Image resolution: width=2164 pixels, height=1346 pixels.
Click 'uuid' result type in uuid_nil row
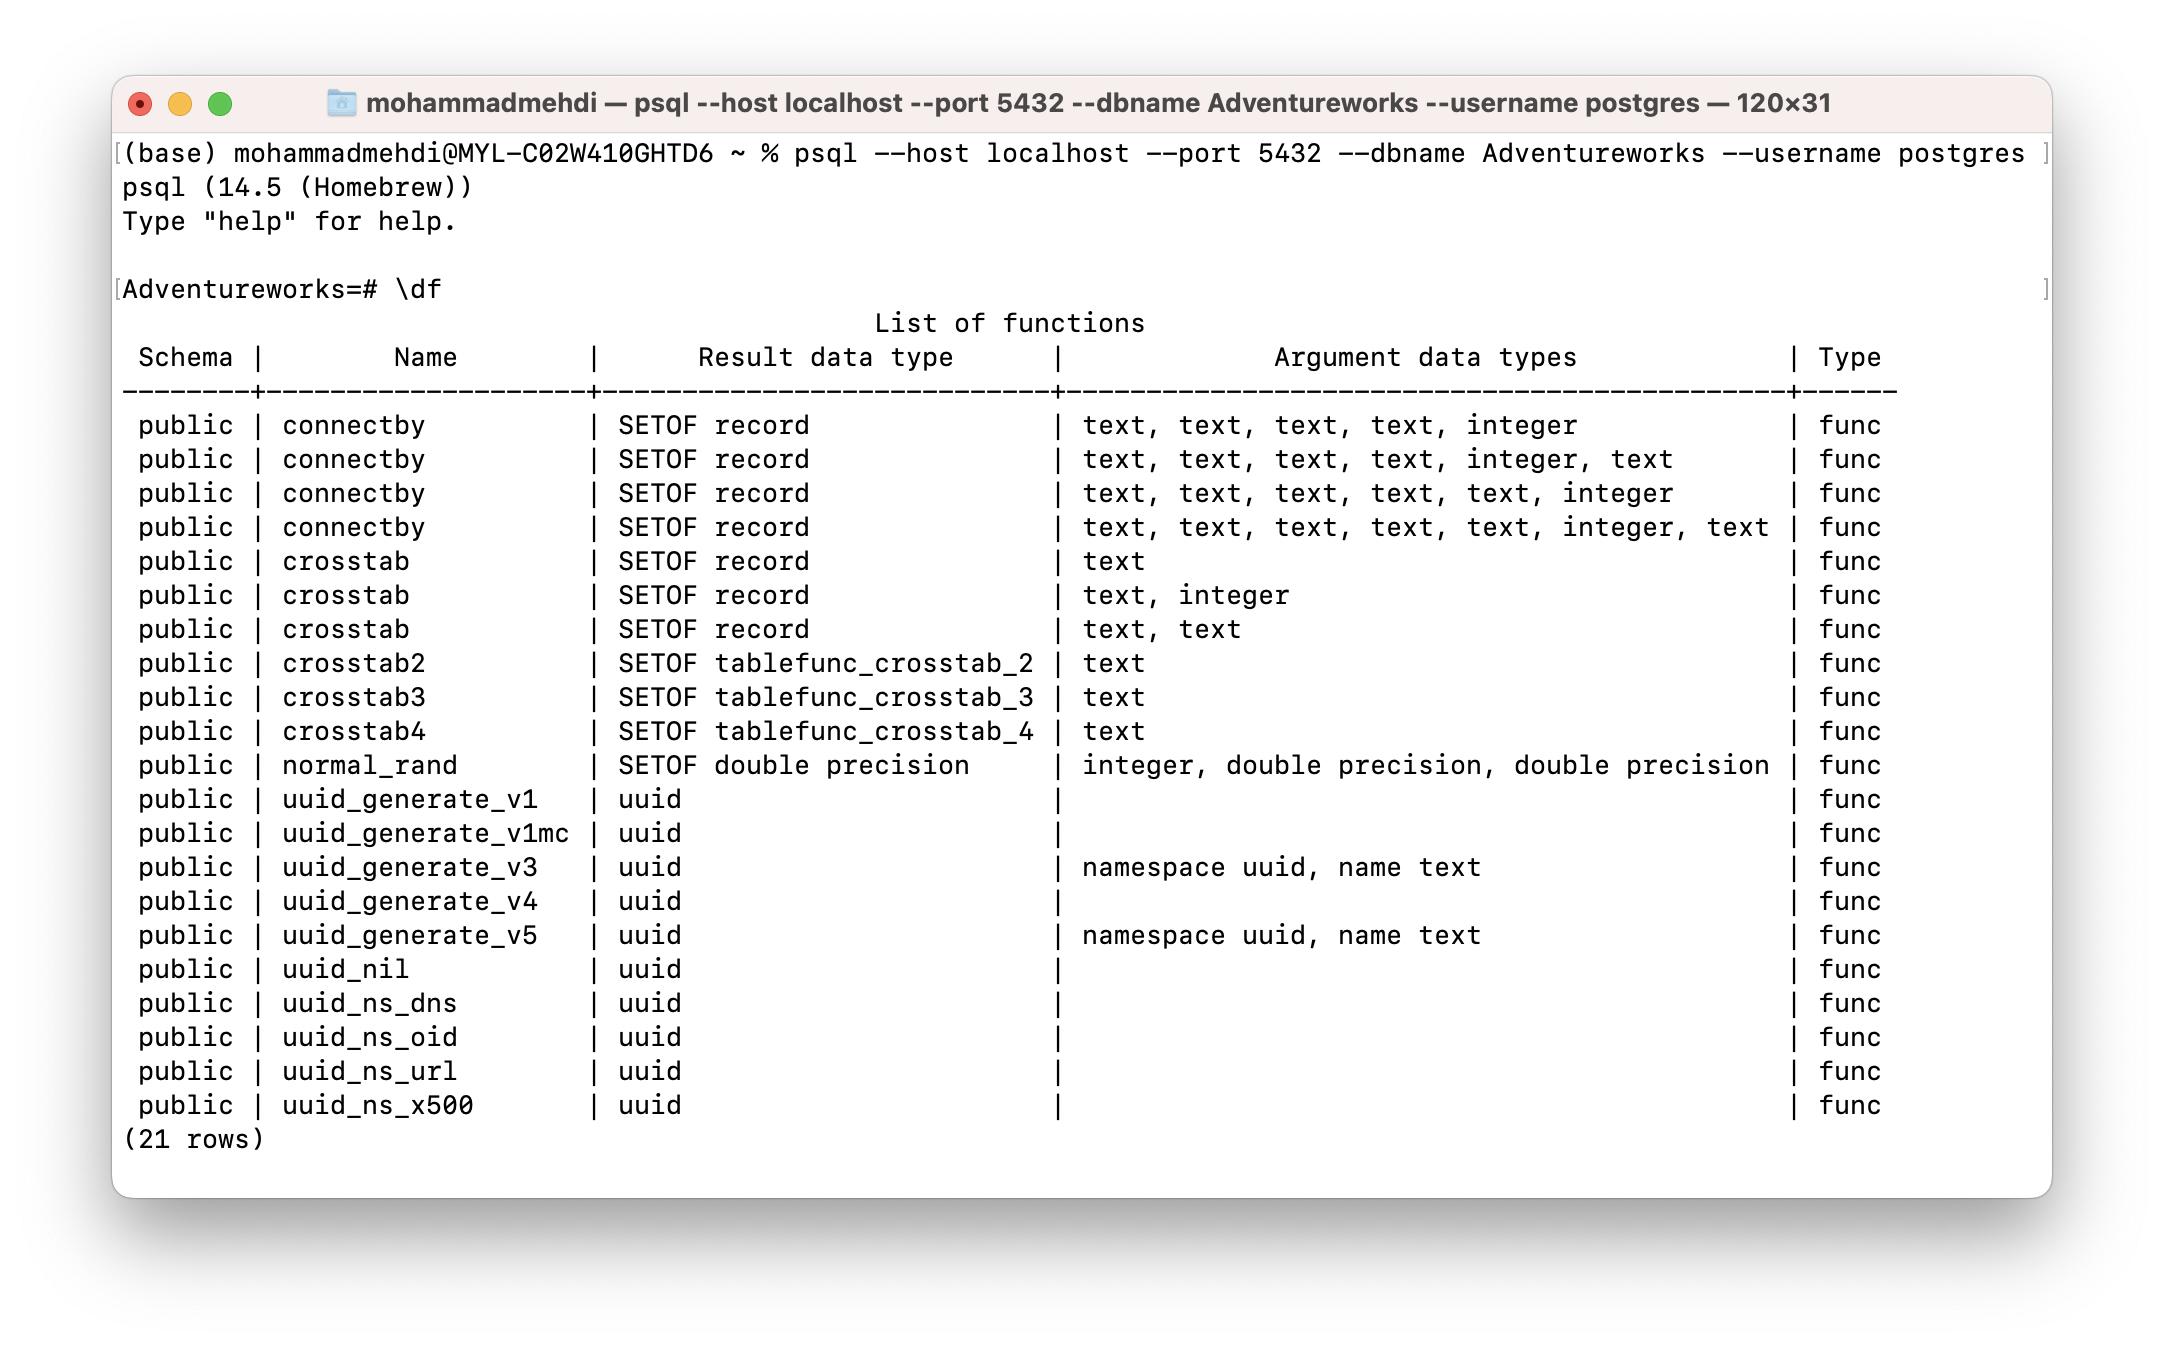pyautogui.click(x=650, y=970)
